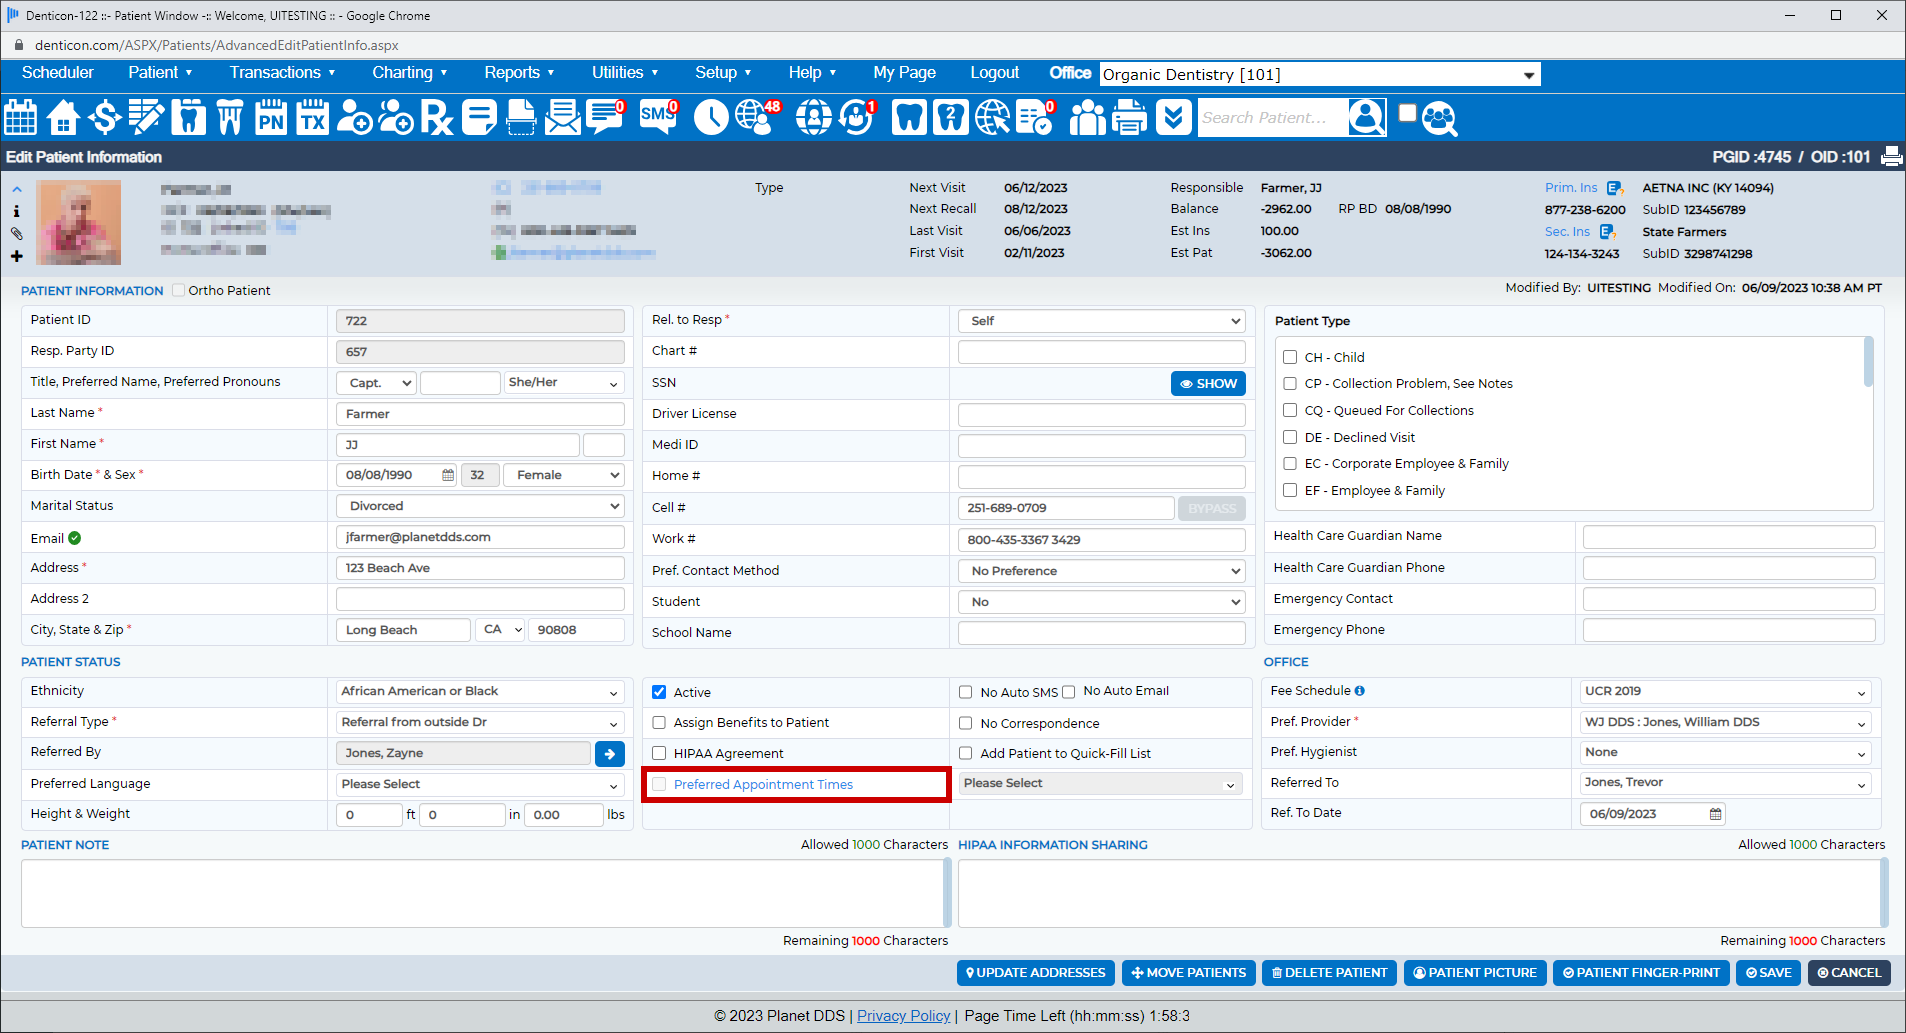
Task: Open the Reports menu
Action: point(519,72)
